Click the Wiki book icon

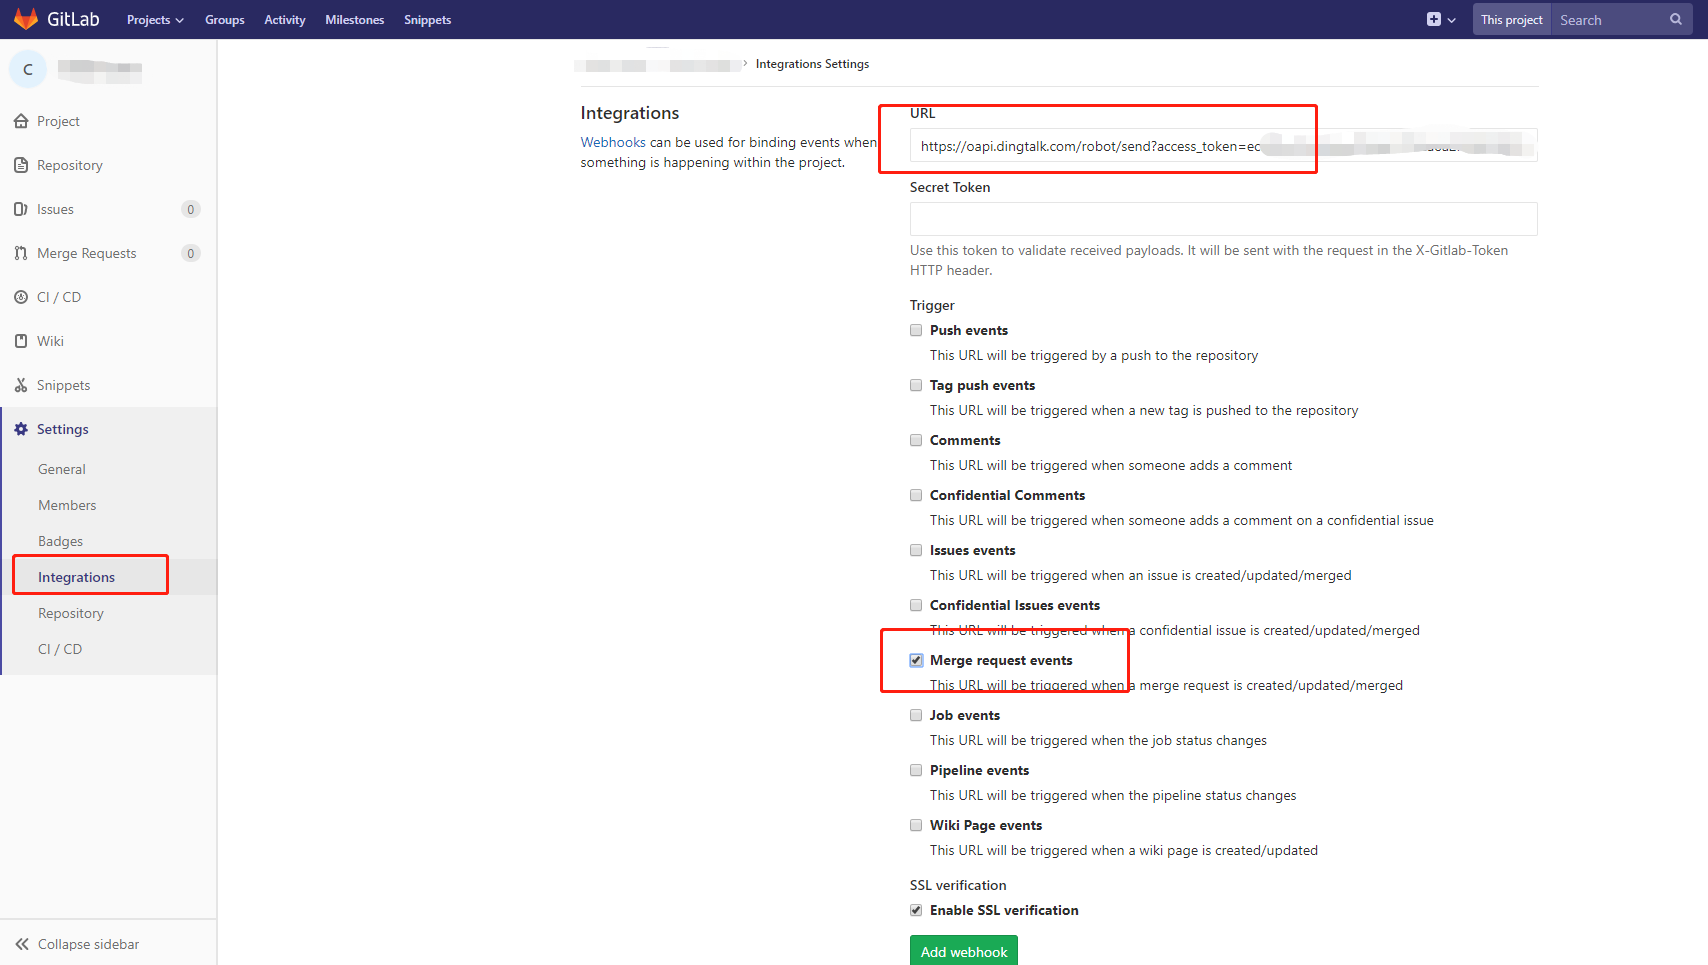21,341
